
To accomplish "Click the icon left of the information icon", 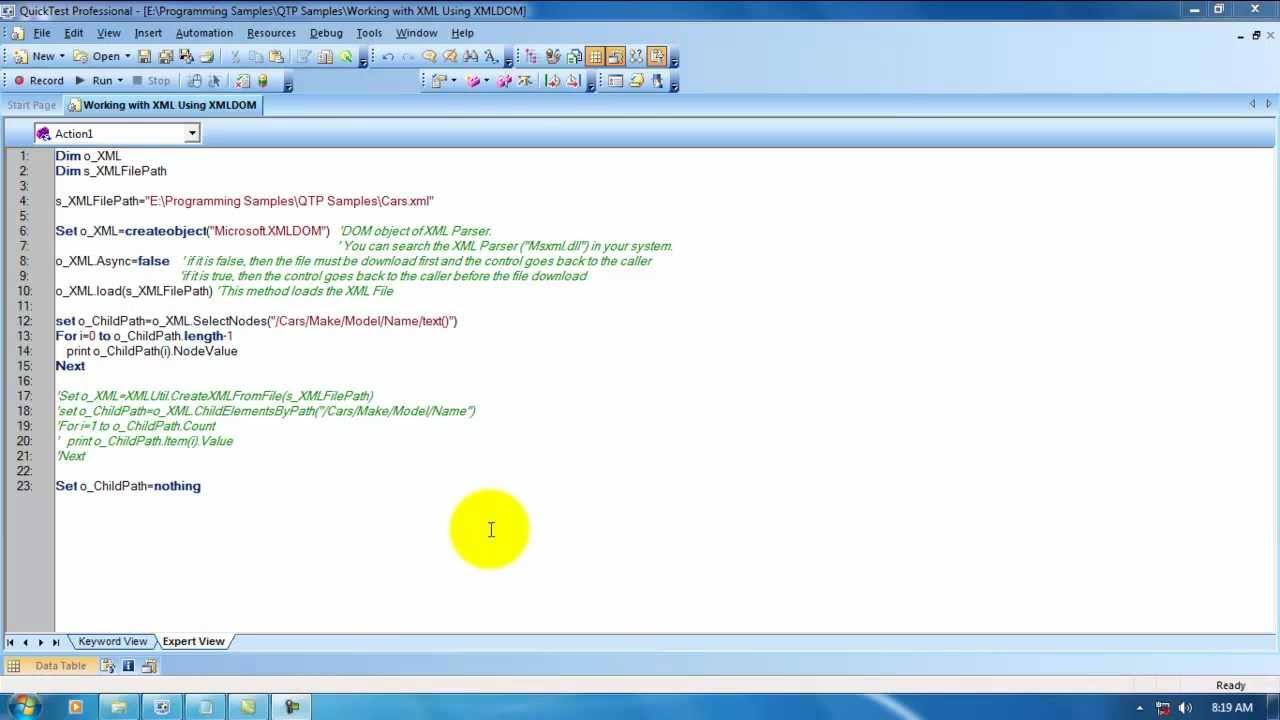I will tap(108, 666).
